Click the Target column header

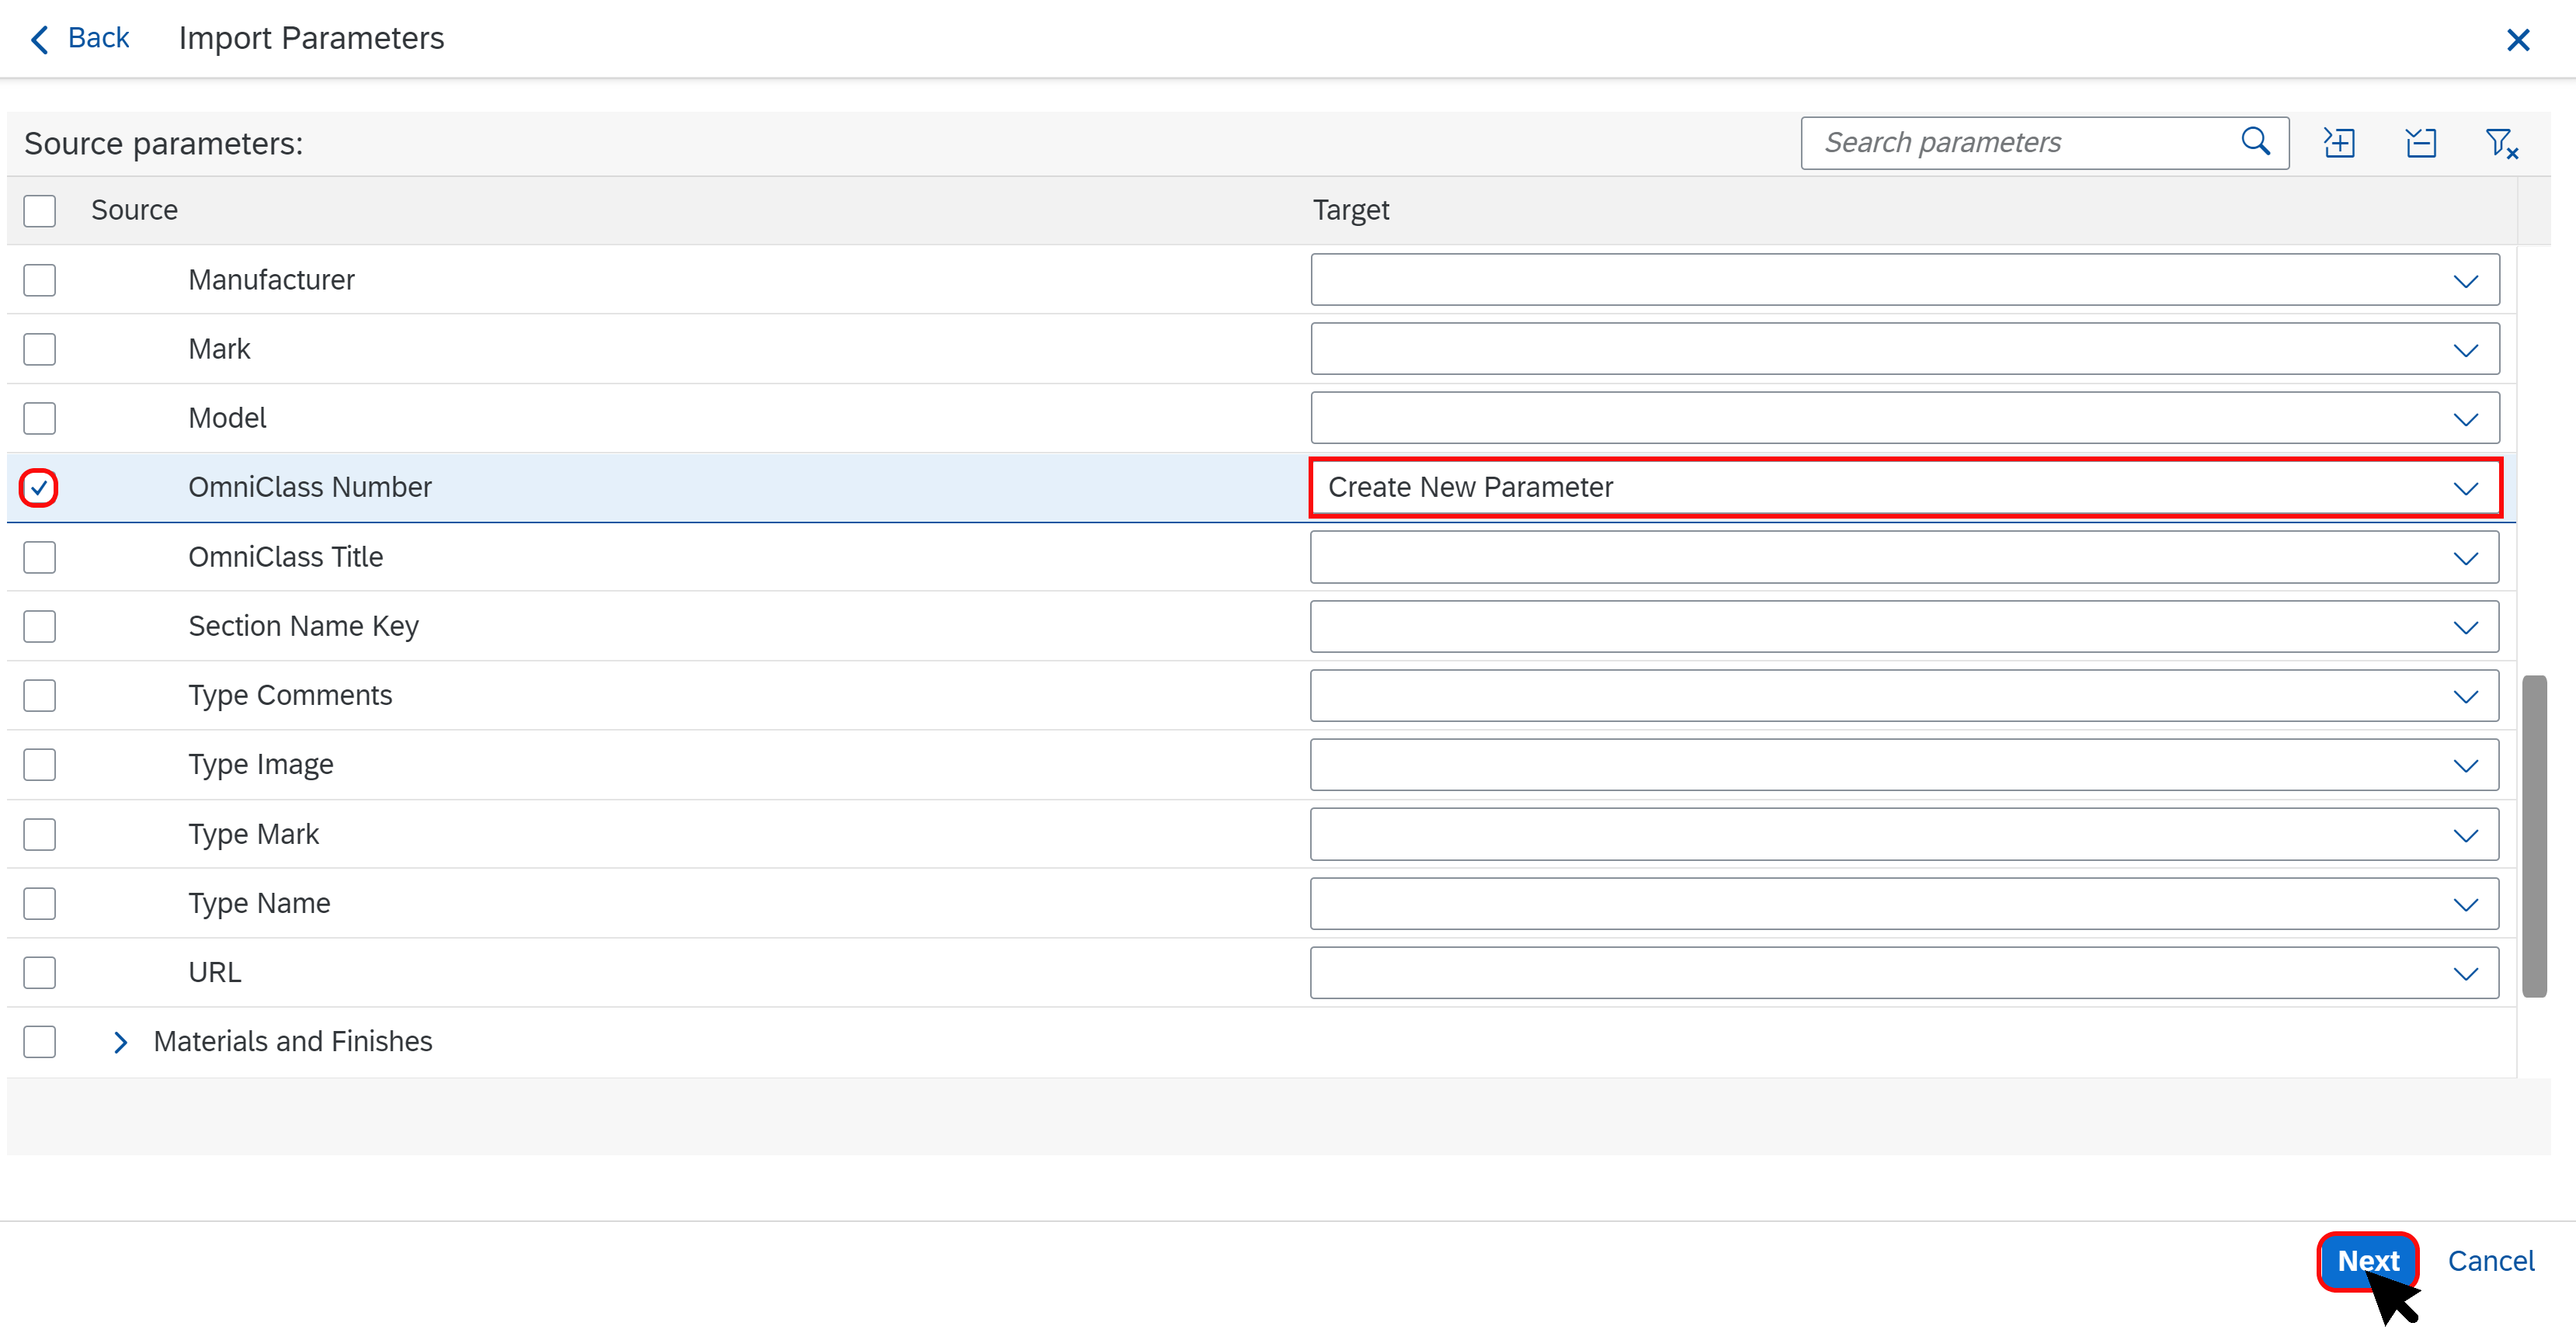(x=1351, y=210)
